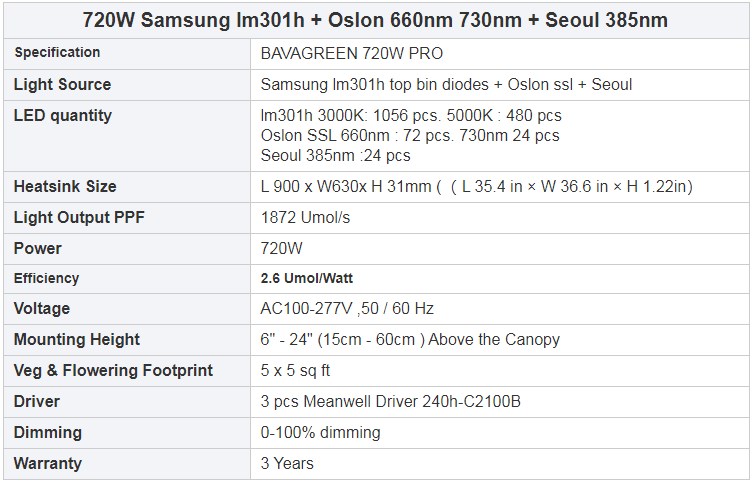752x481 pixels.
Task: Click the 720W power value
Action: tap(282, 248)
